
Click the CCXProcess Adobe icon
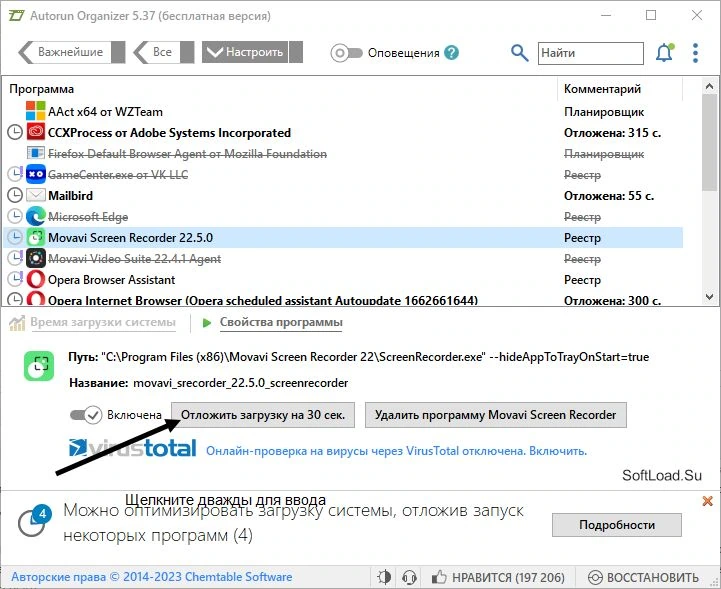point(35,132)
